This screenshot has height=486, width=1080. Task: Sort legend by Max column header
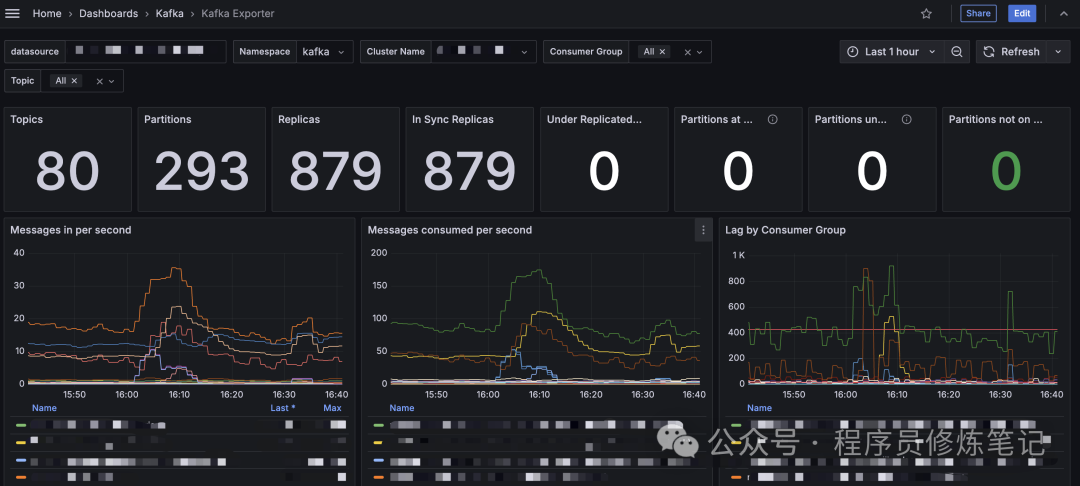point(332,408)
